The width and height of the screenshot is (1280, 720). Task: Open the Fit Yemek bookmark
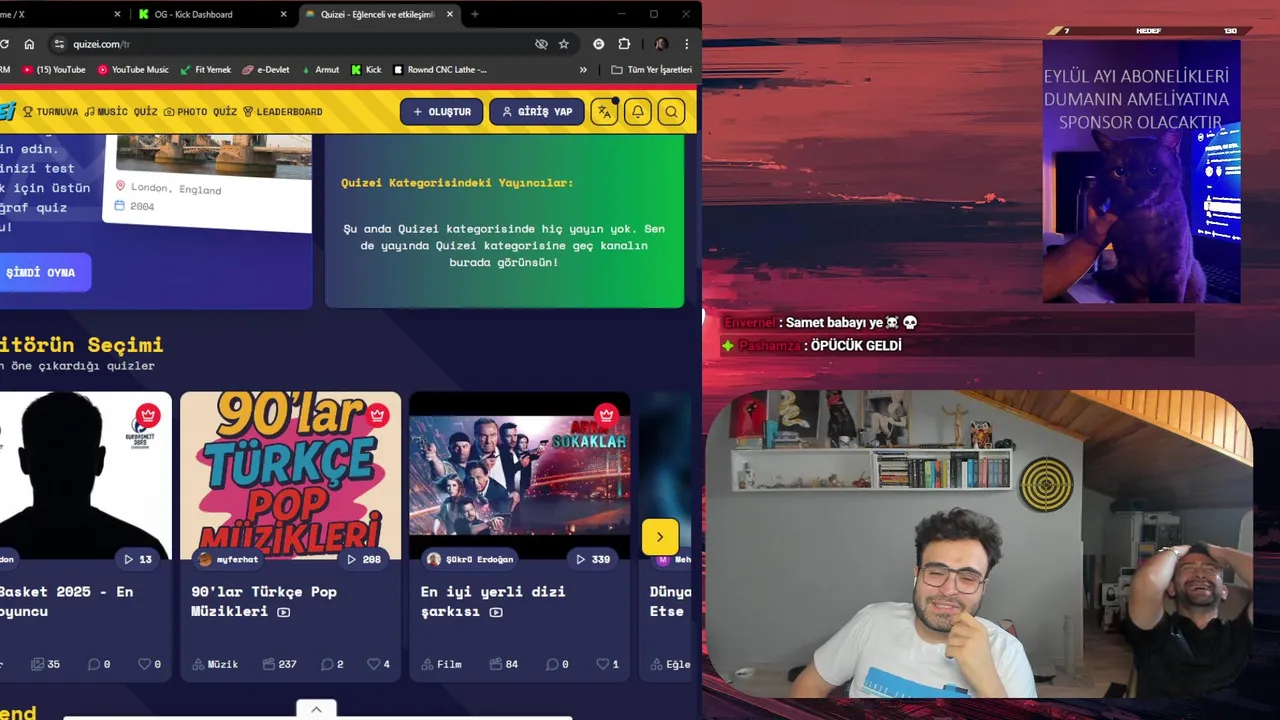pyautogui.click(x=205, y=70)
